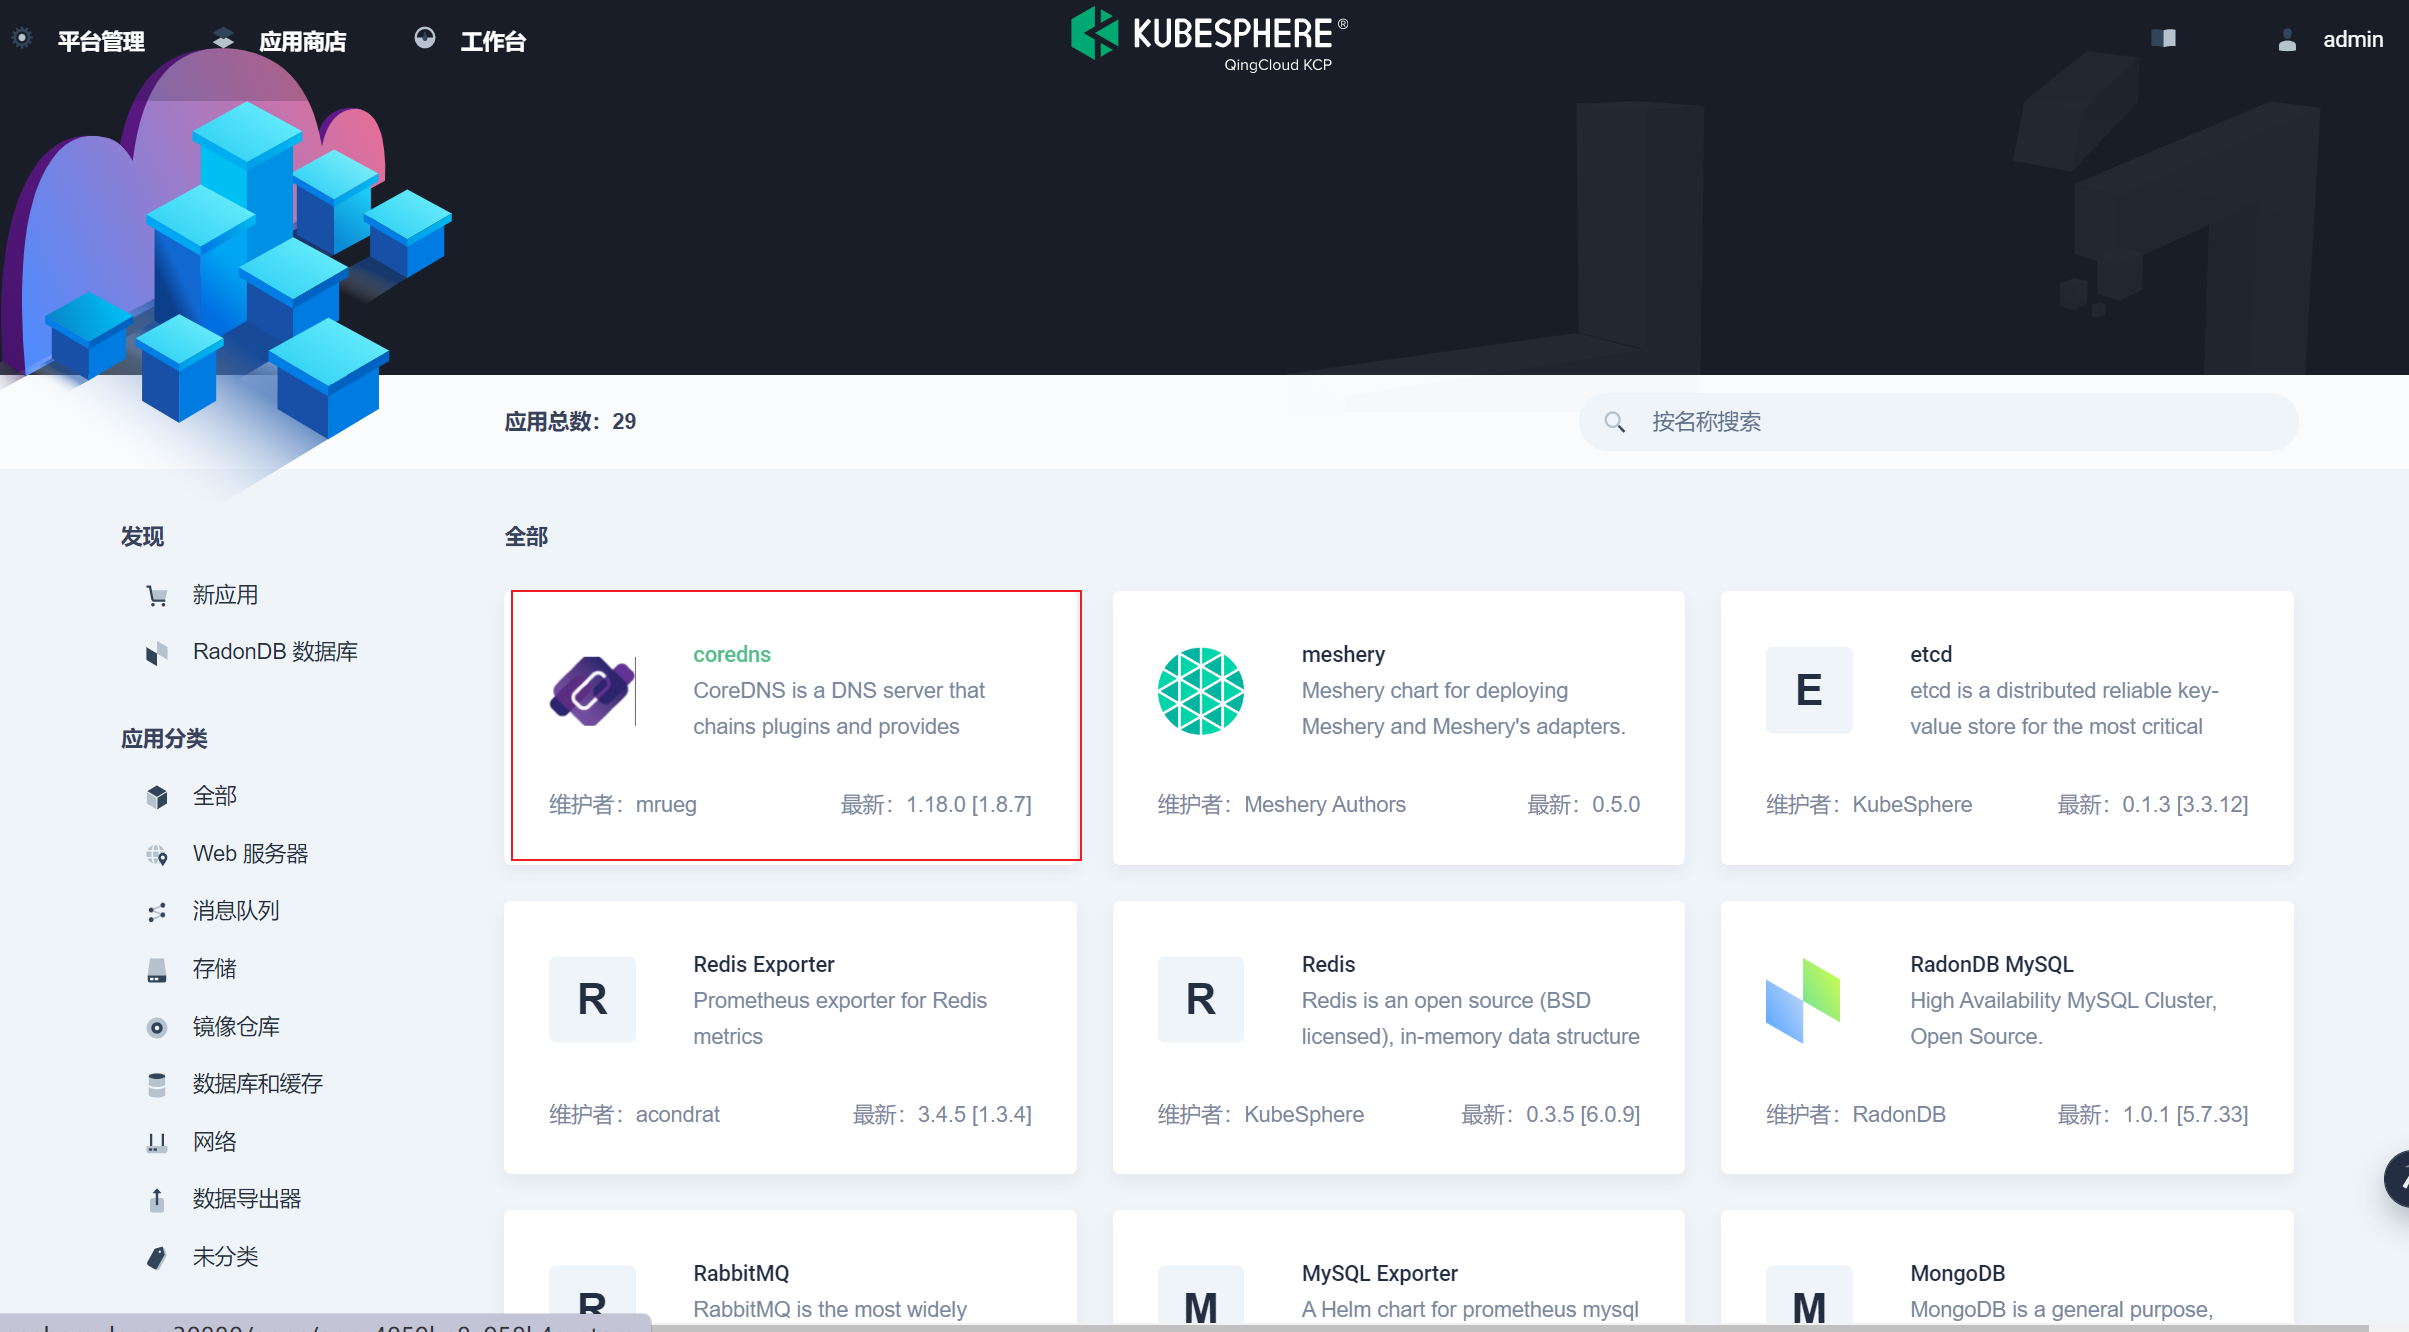Click the search magnifier icon
Image resolution: width=2409 pixels, height=1332 pixels.
1614,422
